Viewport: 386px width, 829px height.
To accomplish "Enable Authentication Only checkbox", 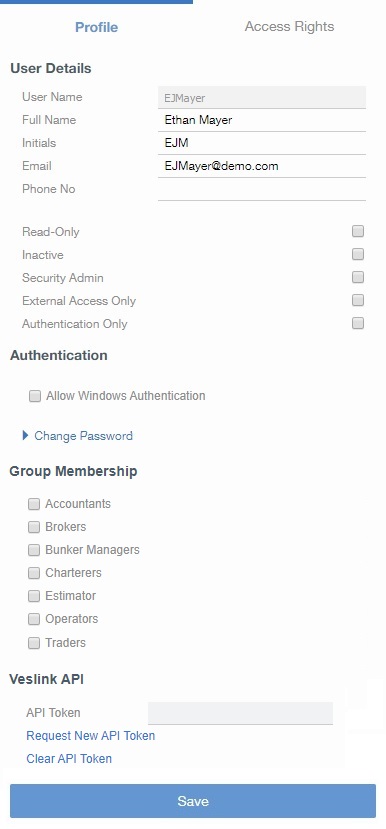I will click(x=358, y=323).
